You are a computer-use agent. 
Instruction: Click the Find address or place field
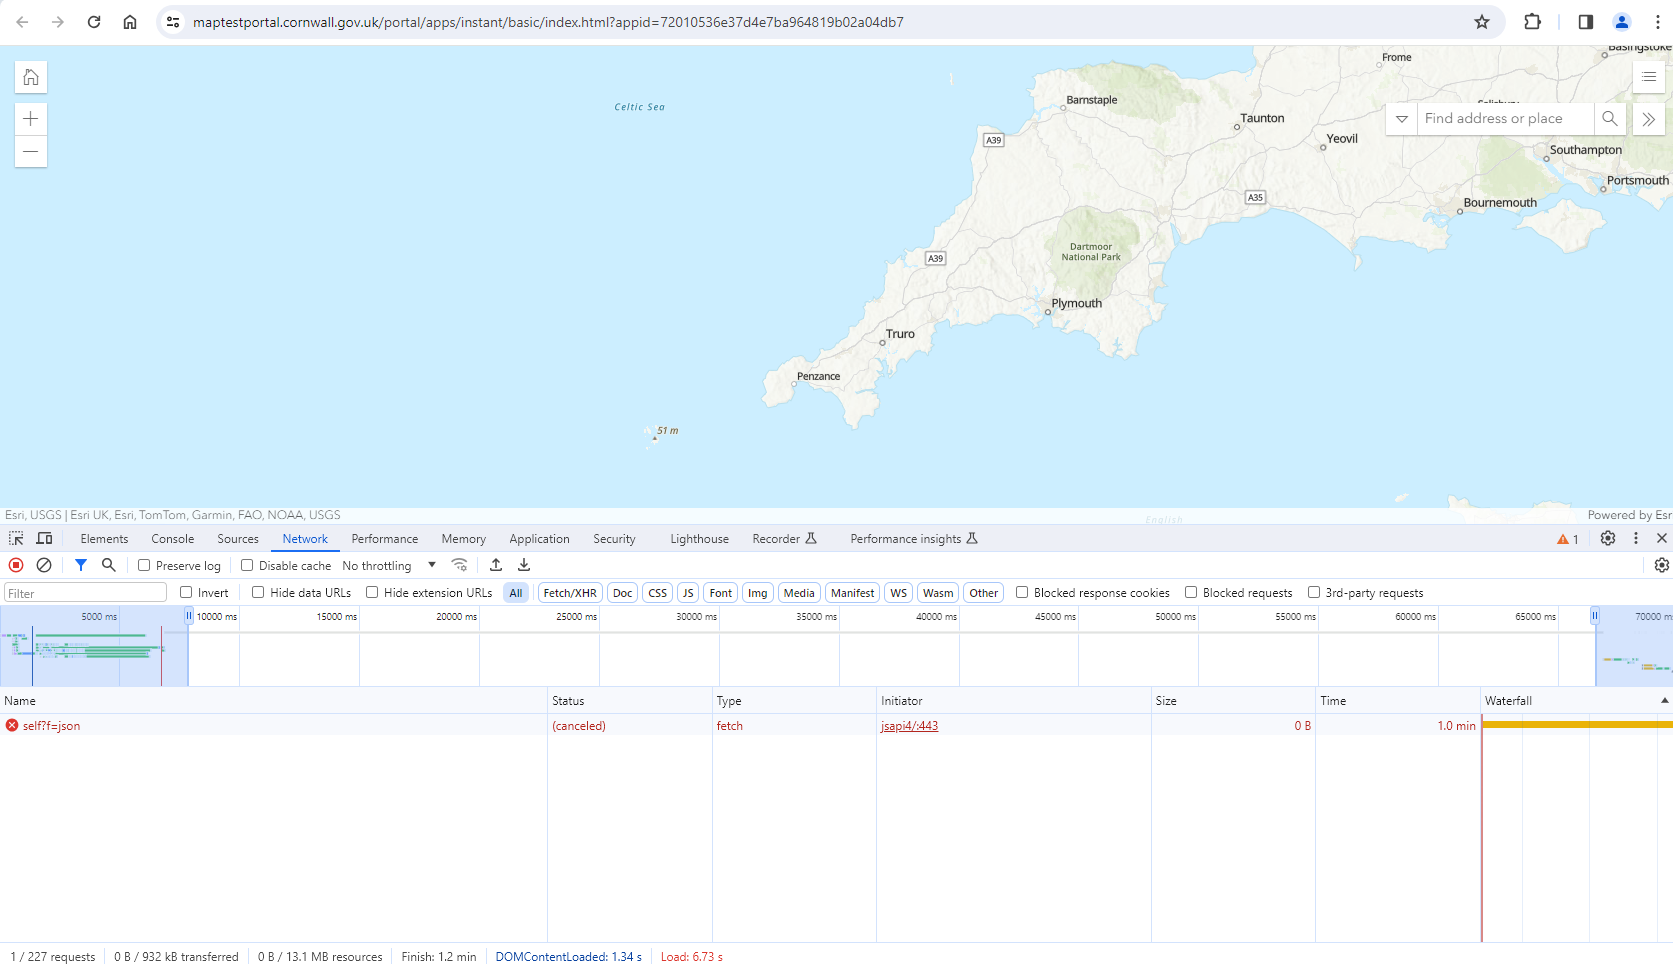click(1505, 119)
